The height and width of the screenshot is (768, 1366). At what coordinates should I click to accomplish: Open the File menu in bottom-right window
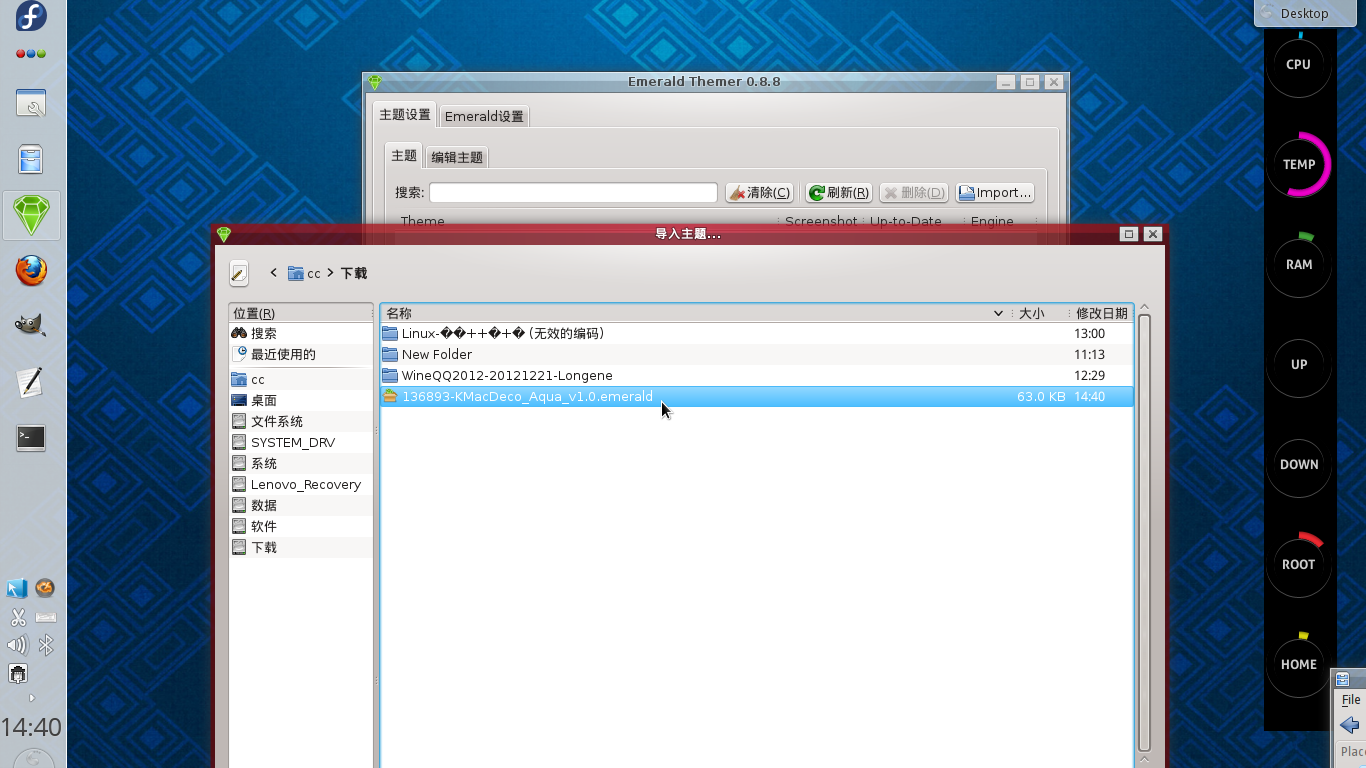1351,700
